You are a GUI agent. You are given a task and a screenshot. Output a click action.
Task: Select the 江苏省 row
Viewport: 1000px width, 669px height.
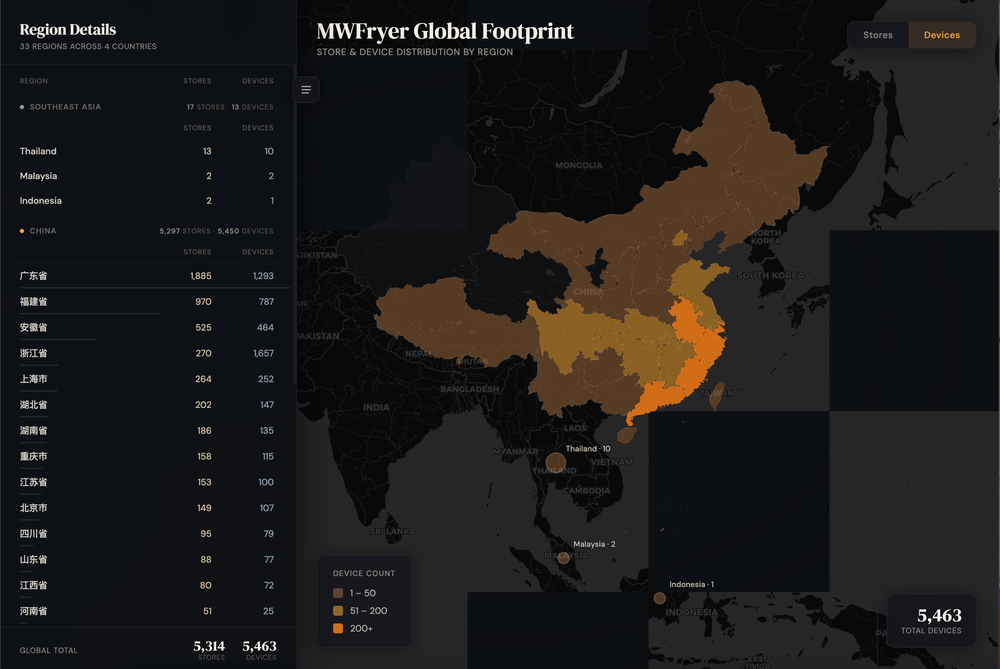click(147, 482)
